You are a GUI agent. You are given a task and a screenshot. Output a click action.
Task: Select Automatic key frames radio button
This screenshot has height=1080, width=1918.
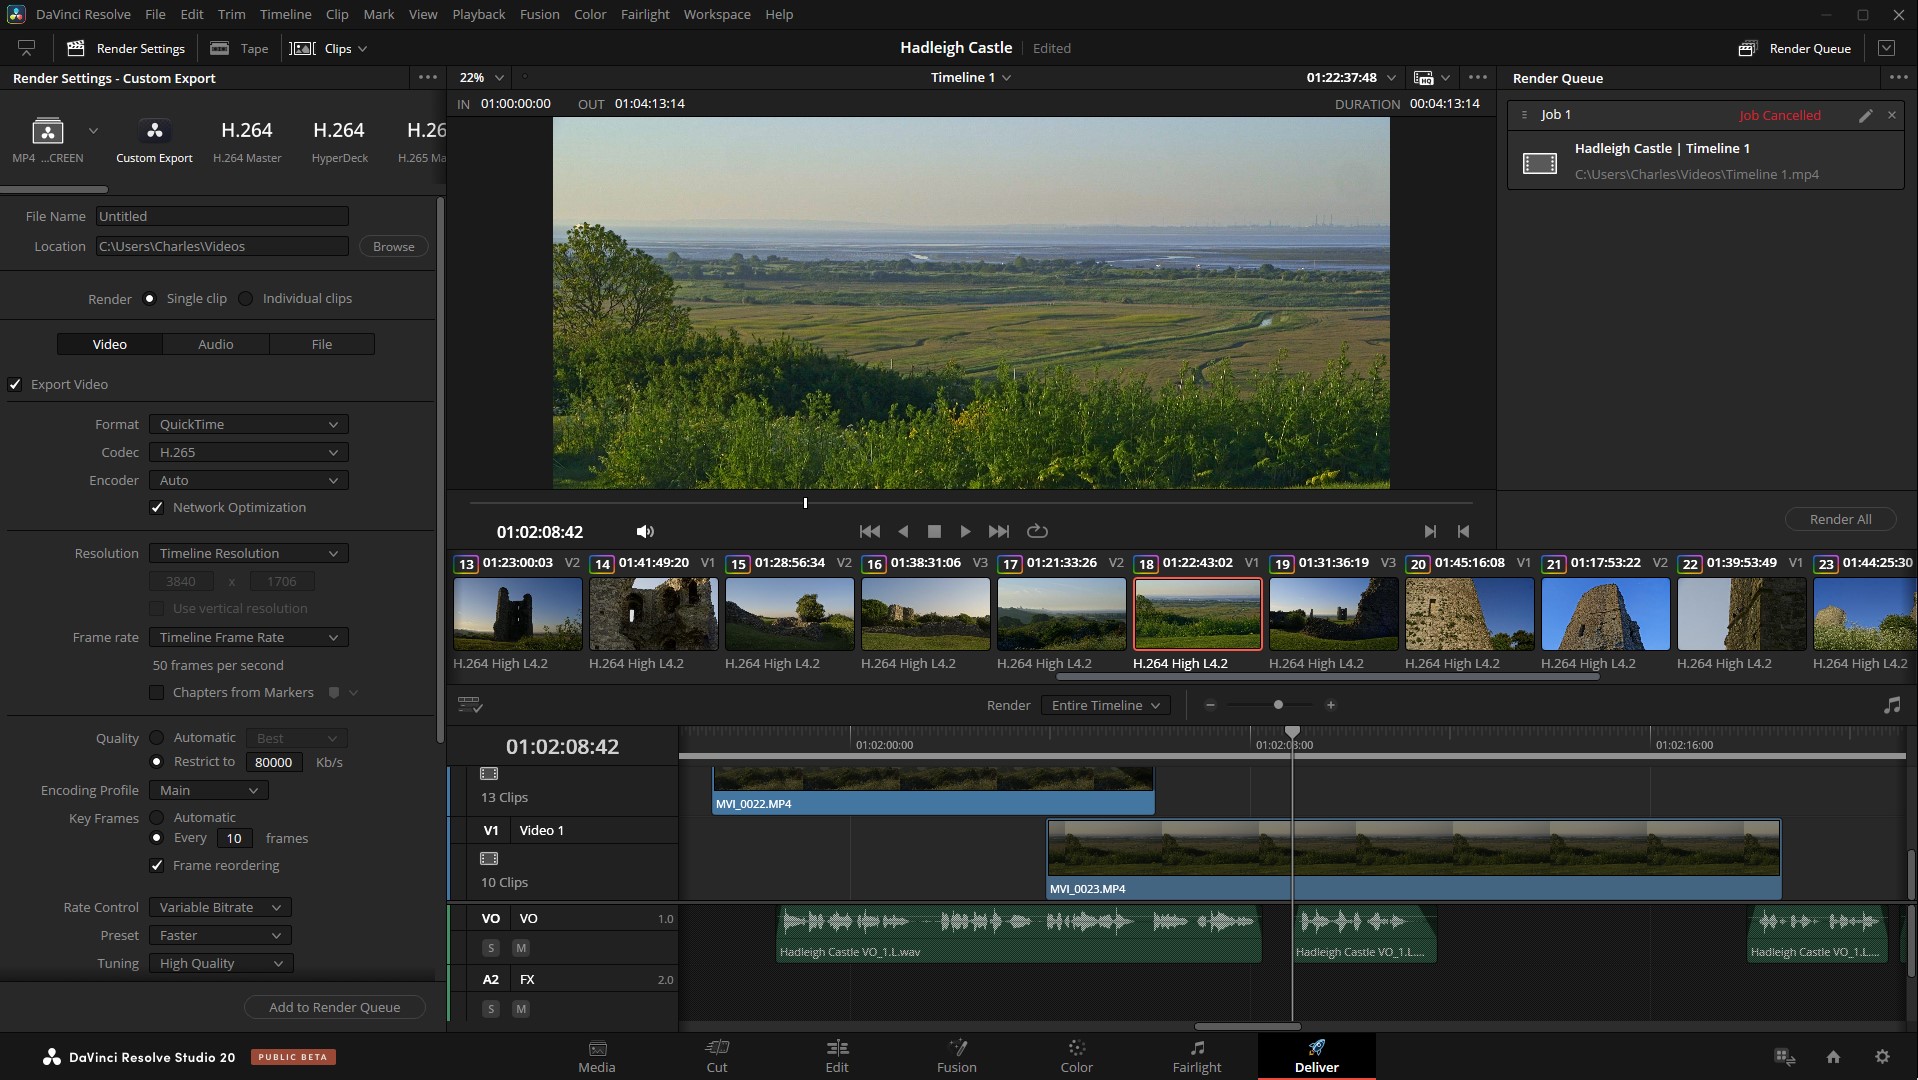click(x=157, y=817)
